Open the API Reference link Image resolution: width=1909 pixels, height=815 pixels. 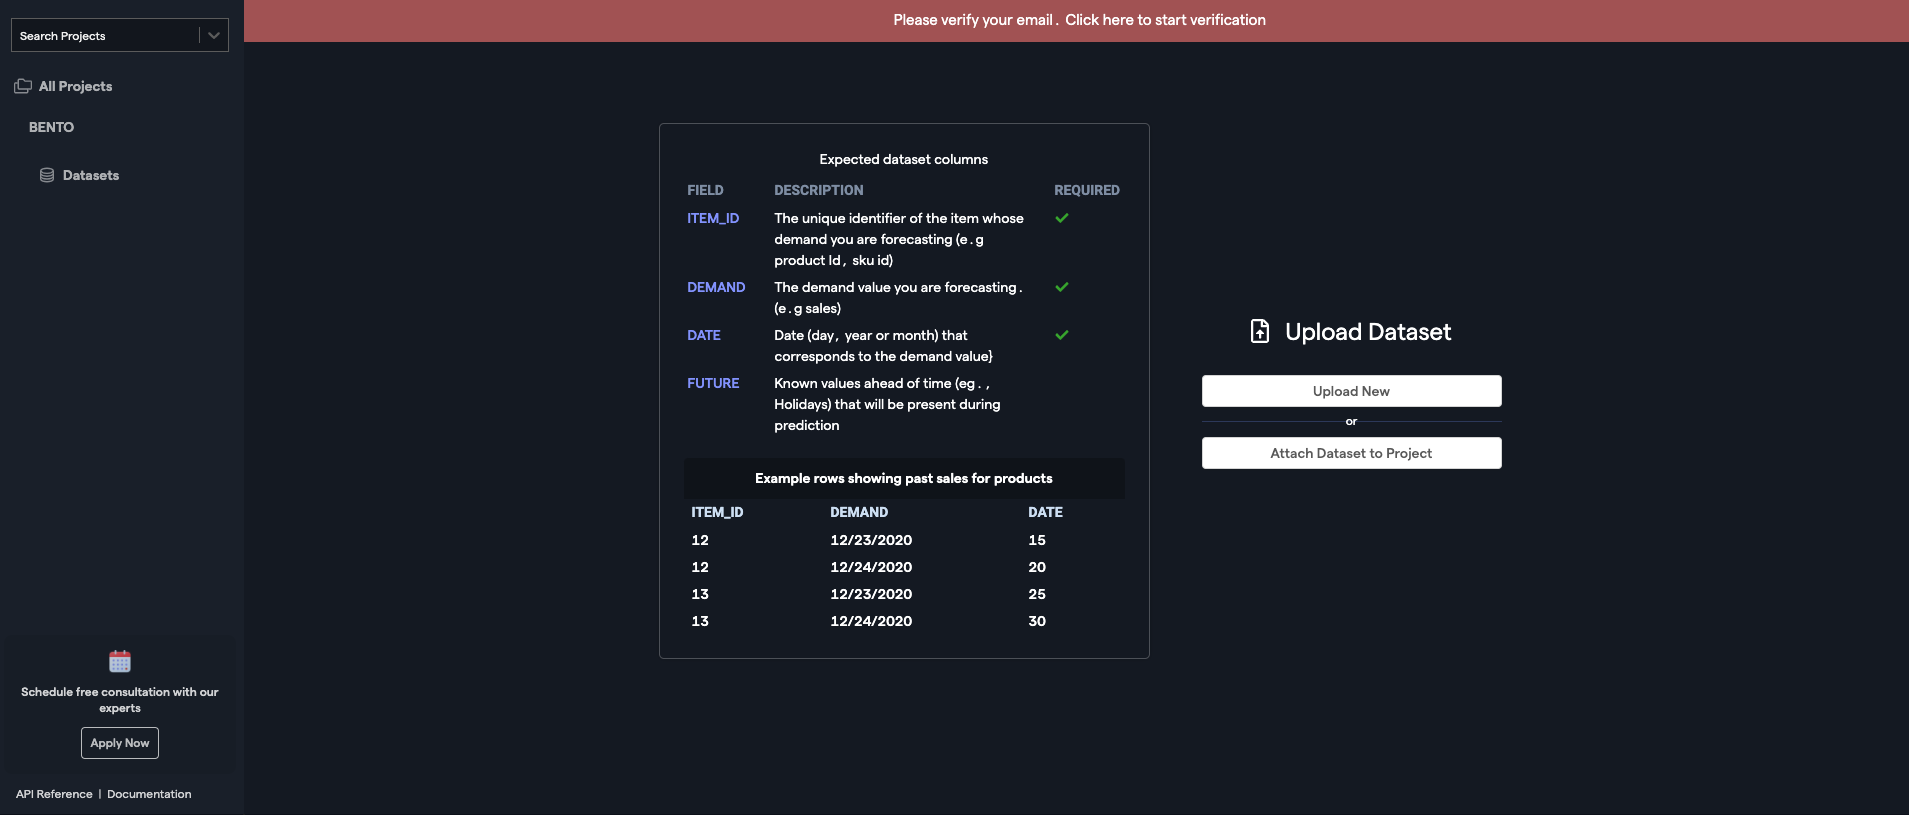tap(54, 794)
